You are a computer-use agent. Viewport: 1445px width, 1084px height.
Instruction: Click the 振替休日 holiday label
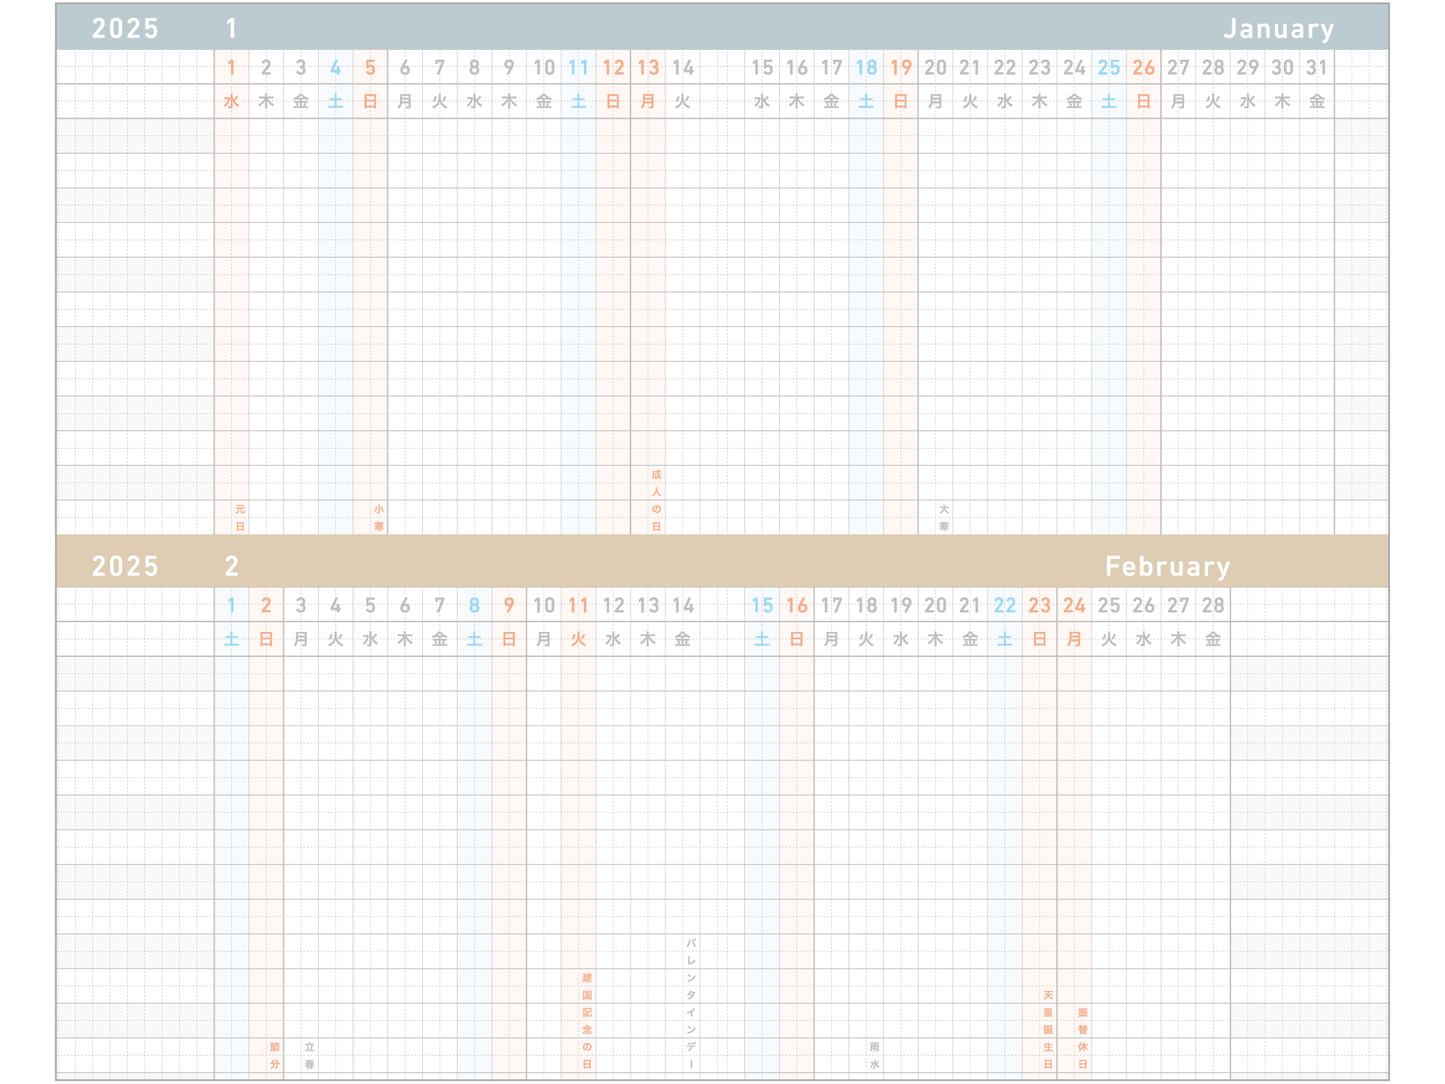(x=1083, y=1038)
